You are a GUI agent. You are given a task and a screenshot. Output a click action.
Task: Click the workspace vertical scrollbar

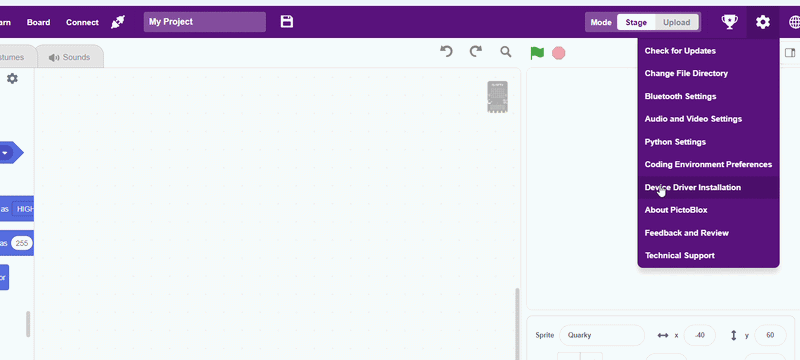517,324
